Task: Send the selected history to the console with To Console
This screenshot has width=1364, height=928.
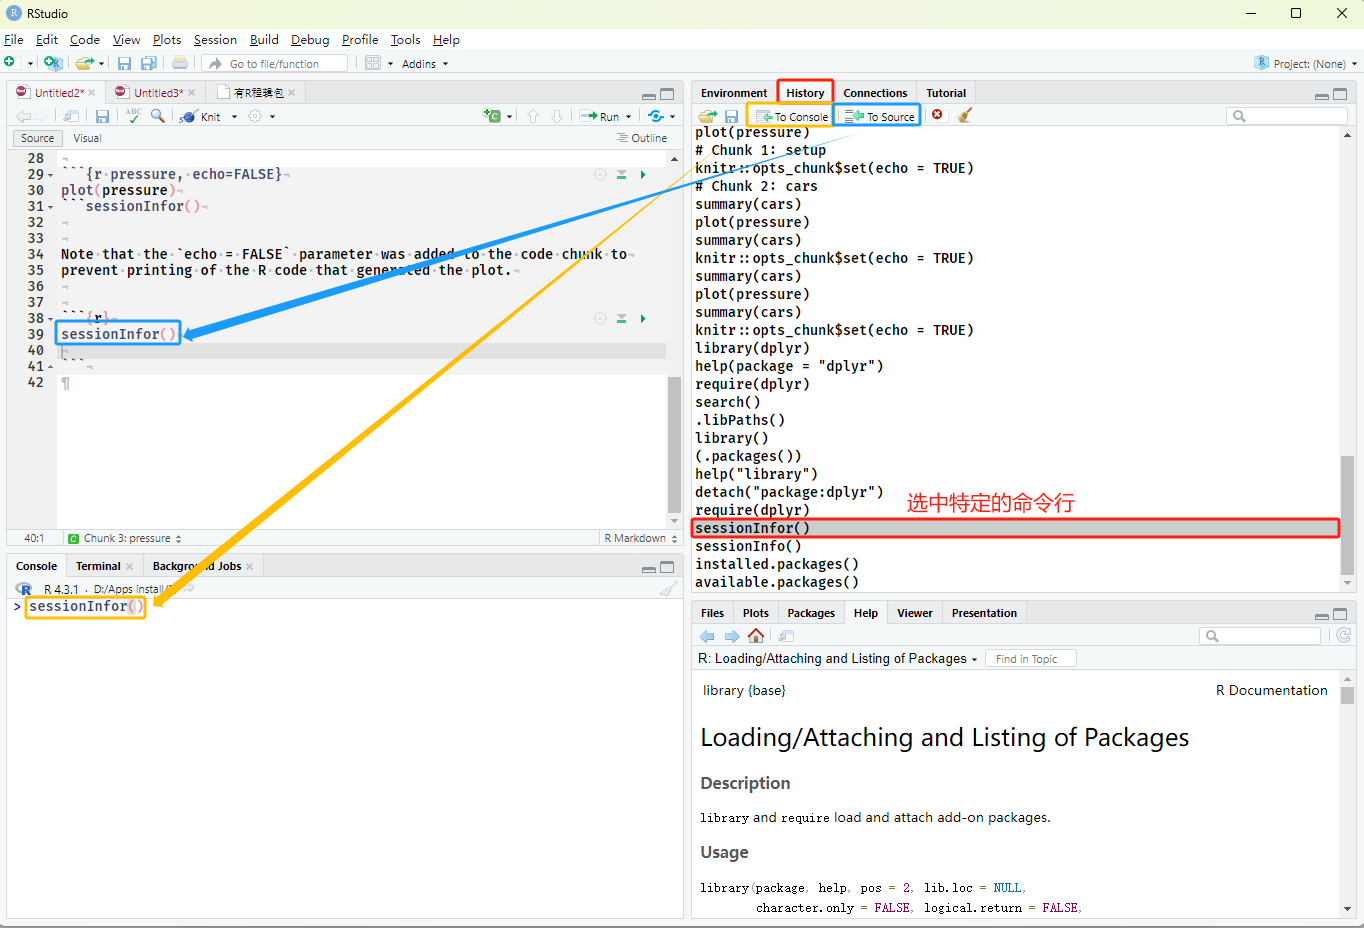Action: (792, 116)
